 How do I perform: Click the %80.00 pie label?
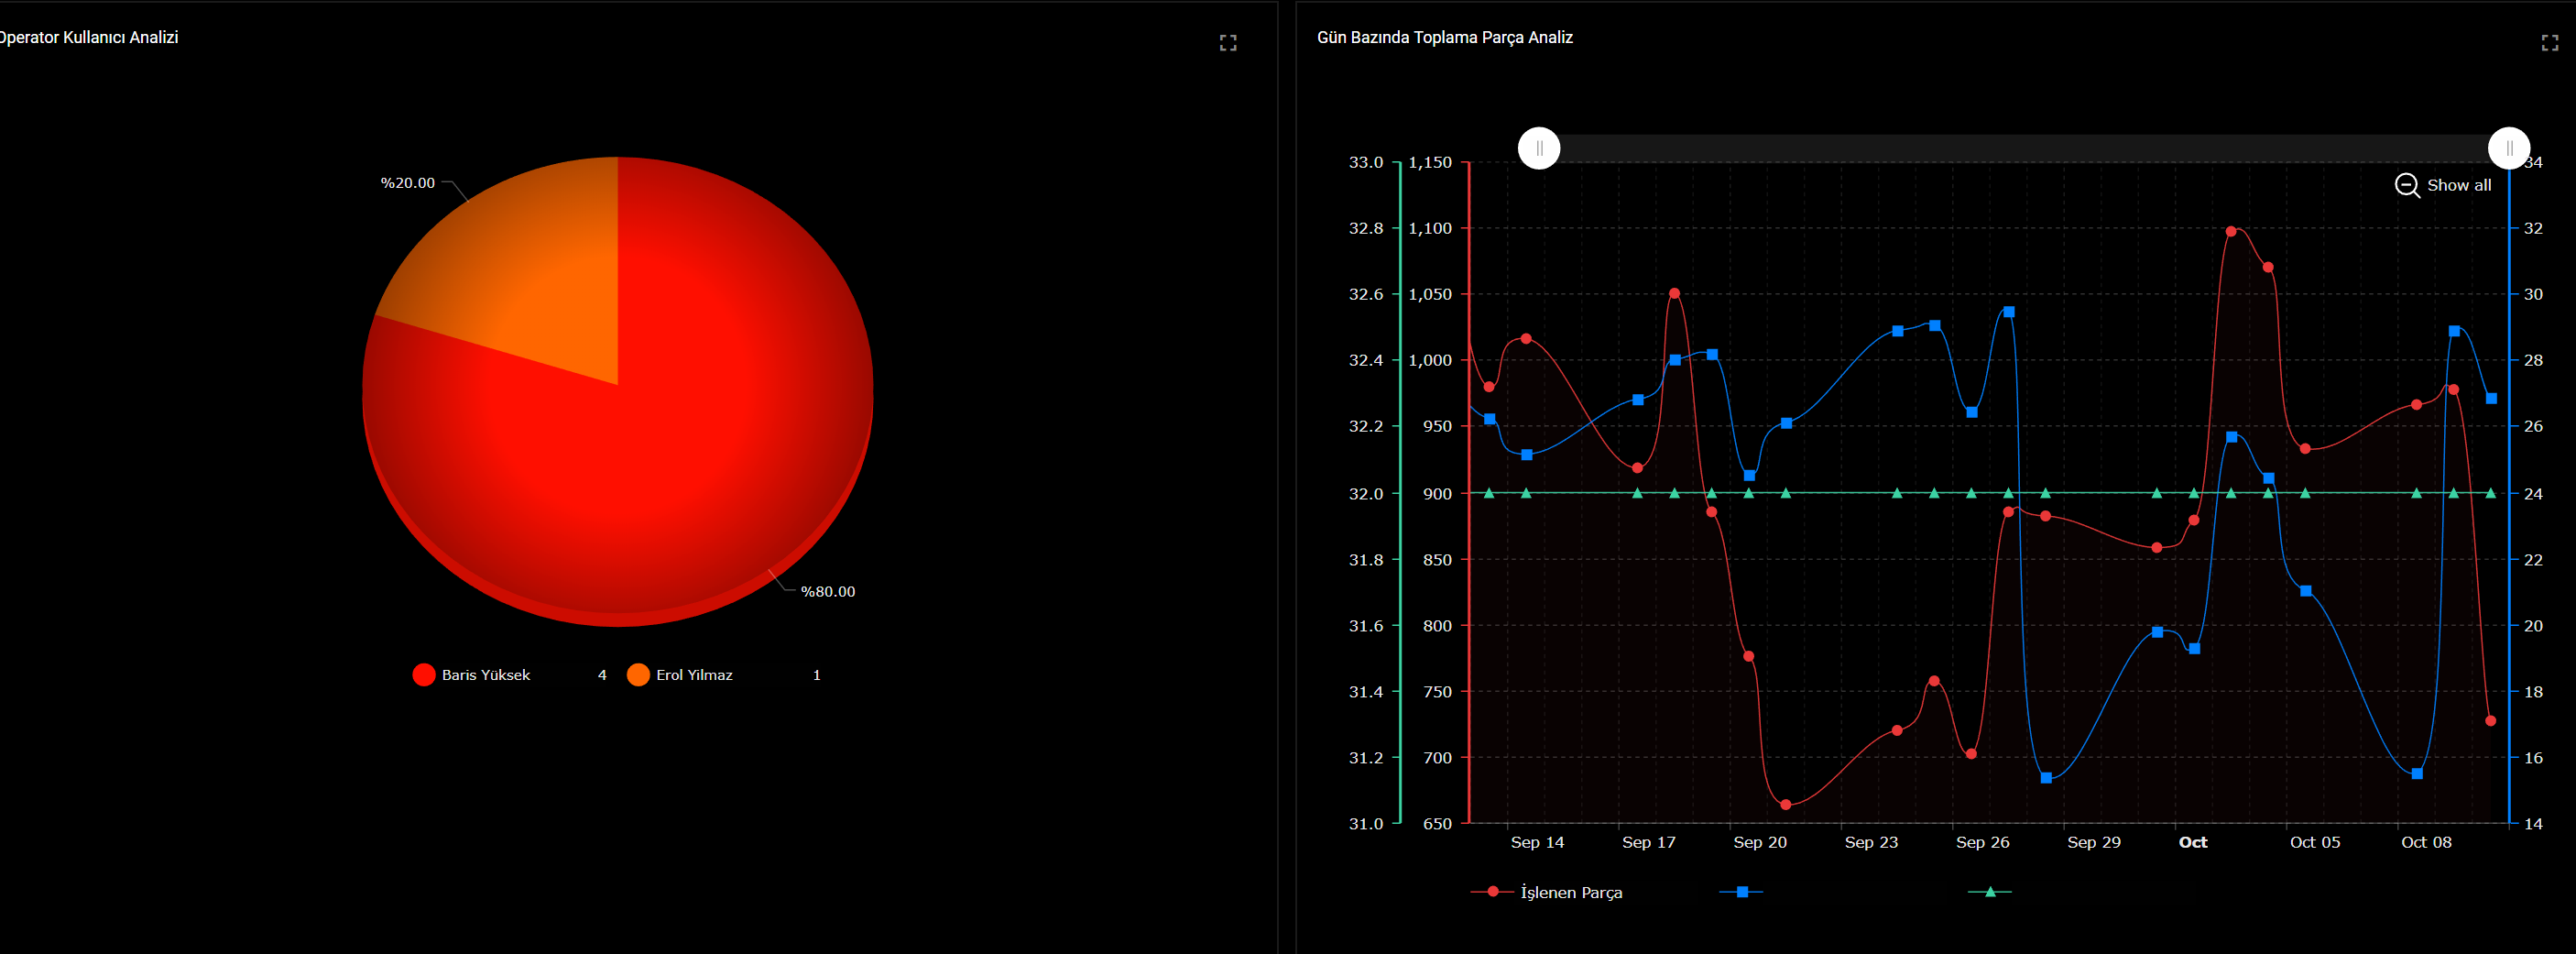pyautogui.click(x=828, y=592)
